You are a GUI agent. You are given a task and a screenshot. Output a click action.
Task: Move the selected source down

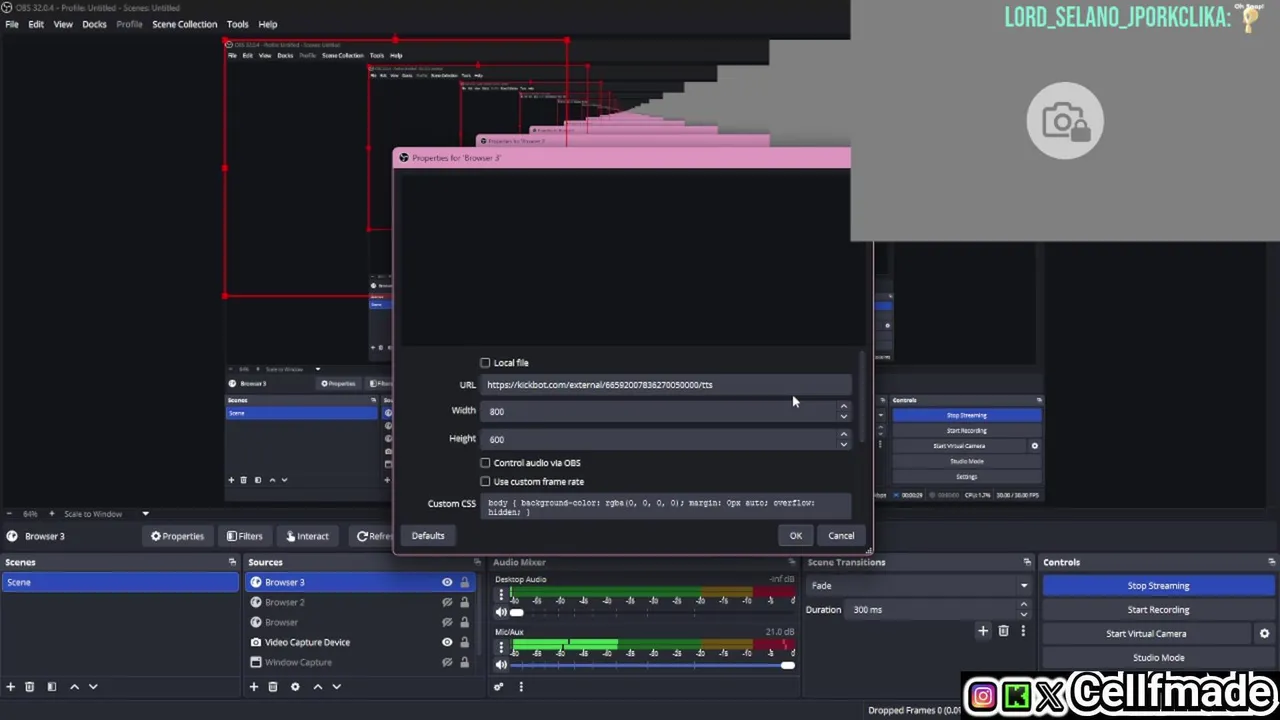pyautogui.click(x=337, y=687)
